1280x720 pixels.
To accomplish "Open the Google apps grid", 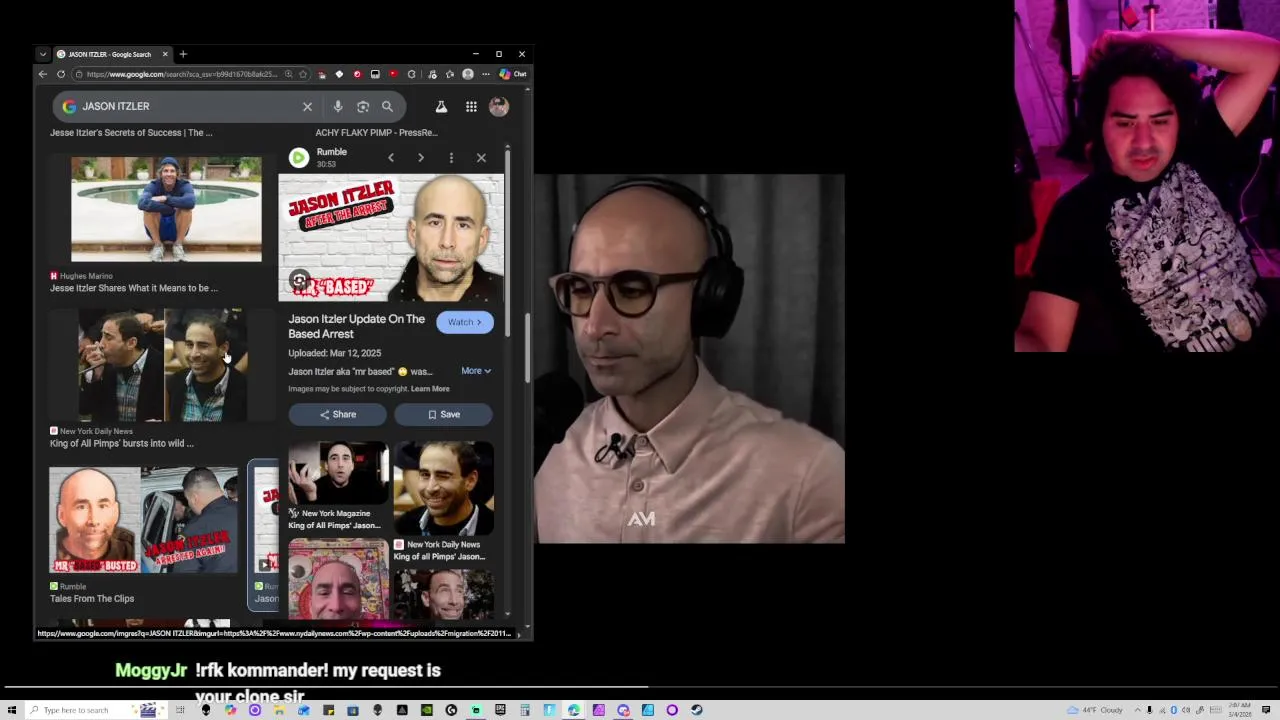I will click(x=471, y=106).
